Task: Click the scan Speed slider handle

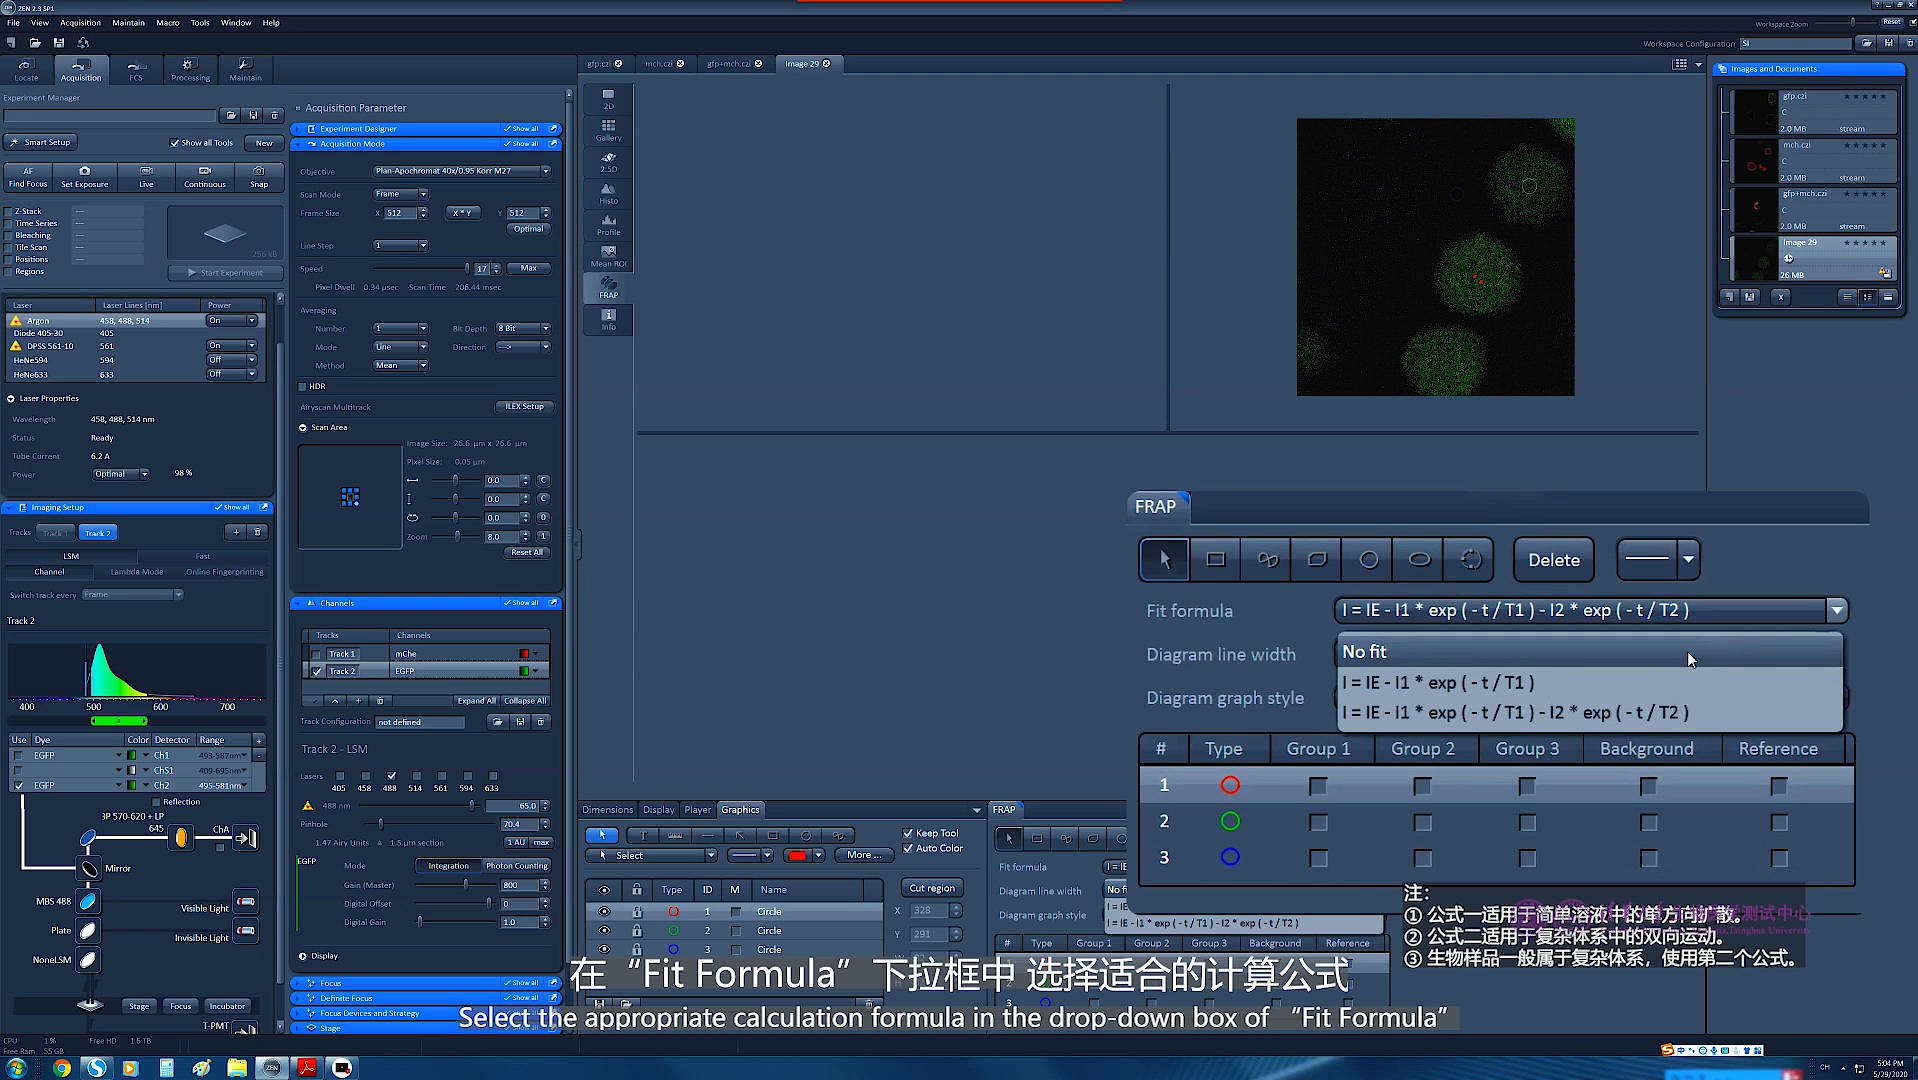Action: point(467,269)
